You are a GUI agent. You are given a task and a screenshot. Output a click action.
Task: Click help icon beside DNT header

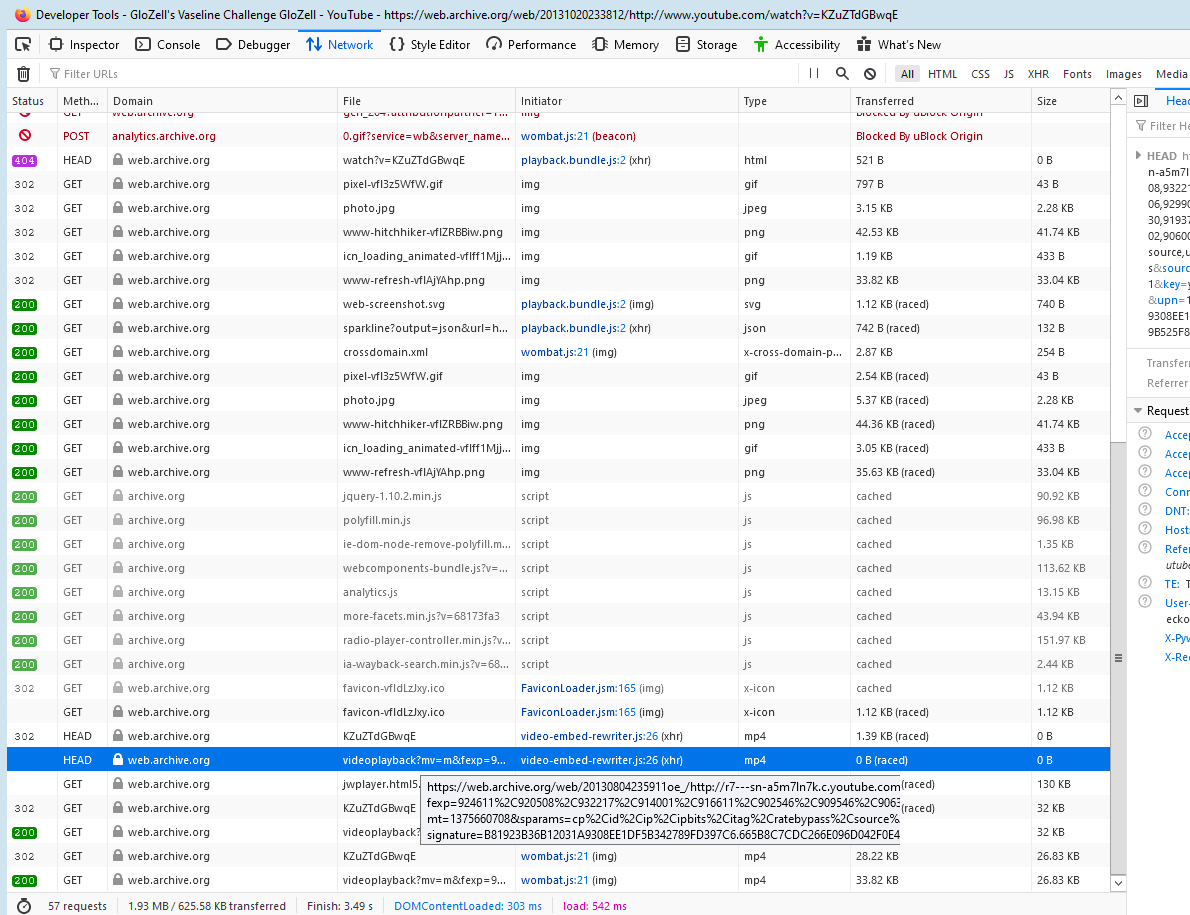click(1145, 511)
